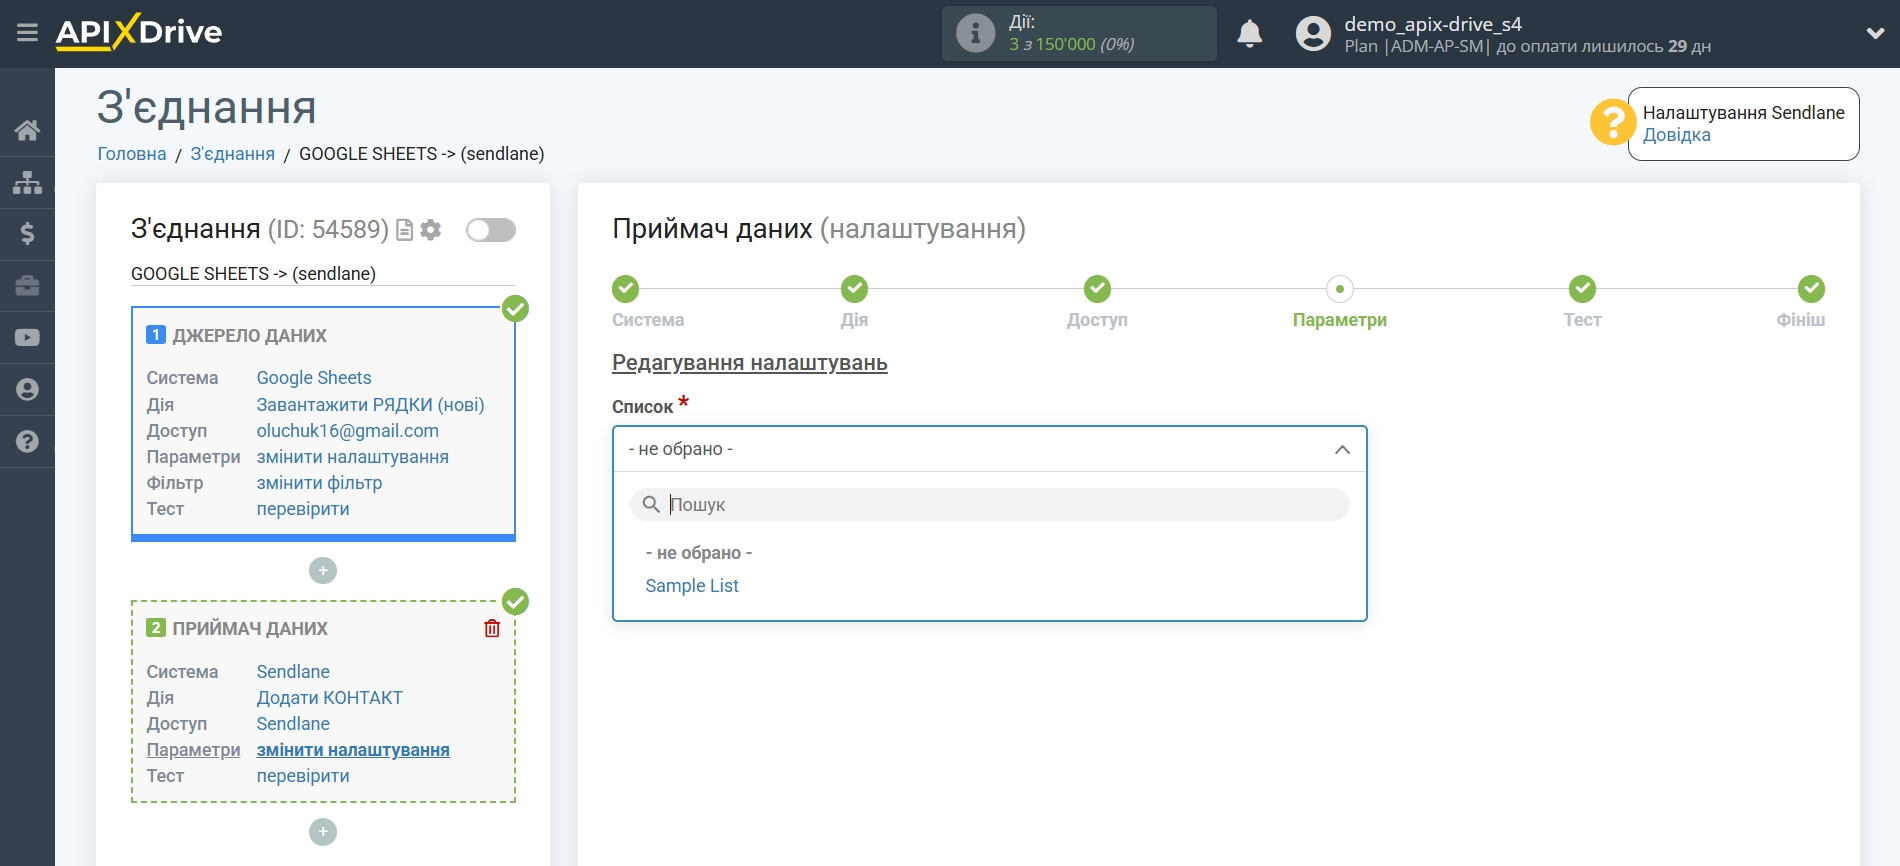The image size is (1900, 866).
Task: Open the oluchuk16@gmail.com access link
Action: [347, 431]
